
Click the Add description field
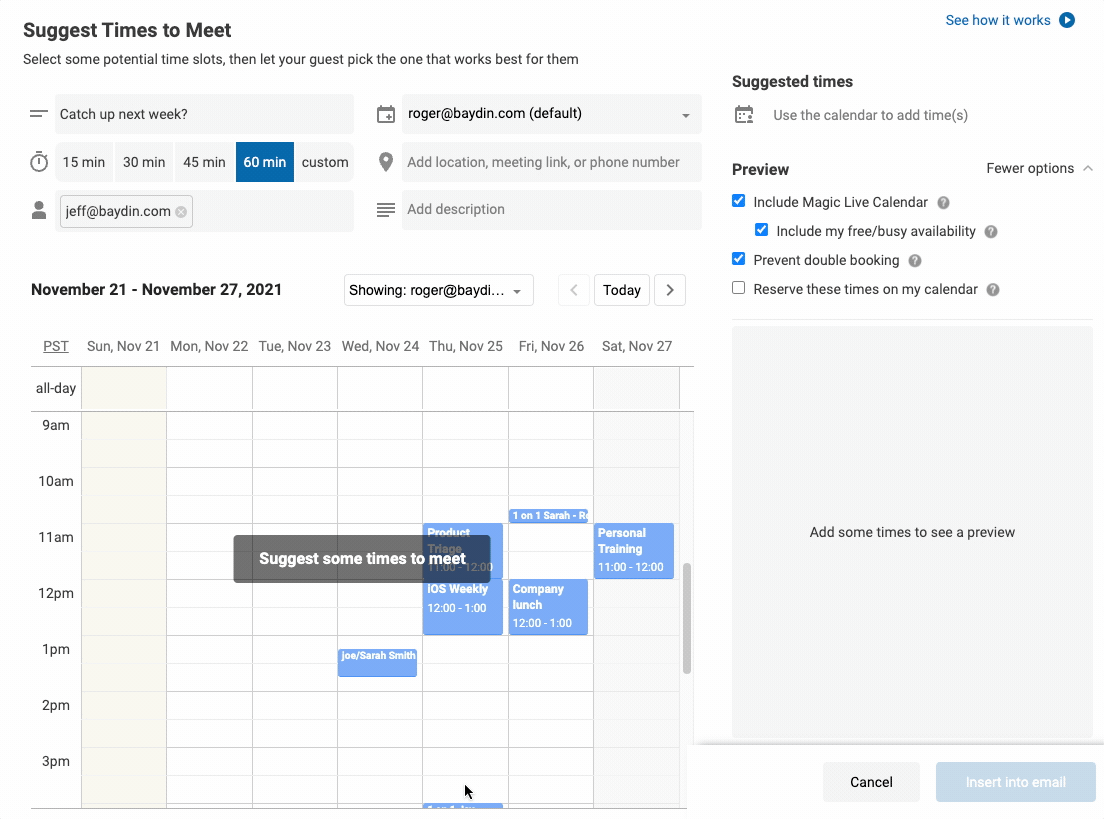coord(551,210)
